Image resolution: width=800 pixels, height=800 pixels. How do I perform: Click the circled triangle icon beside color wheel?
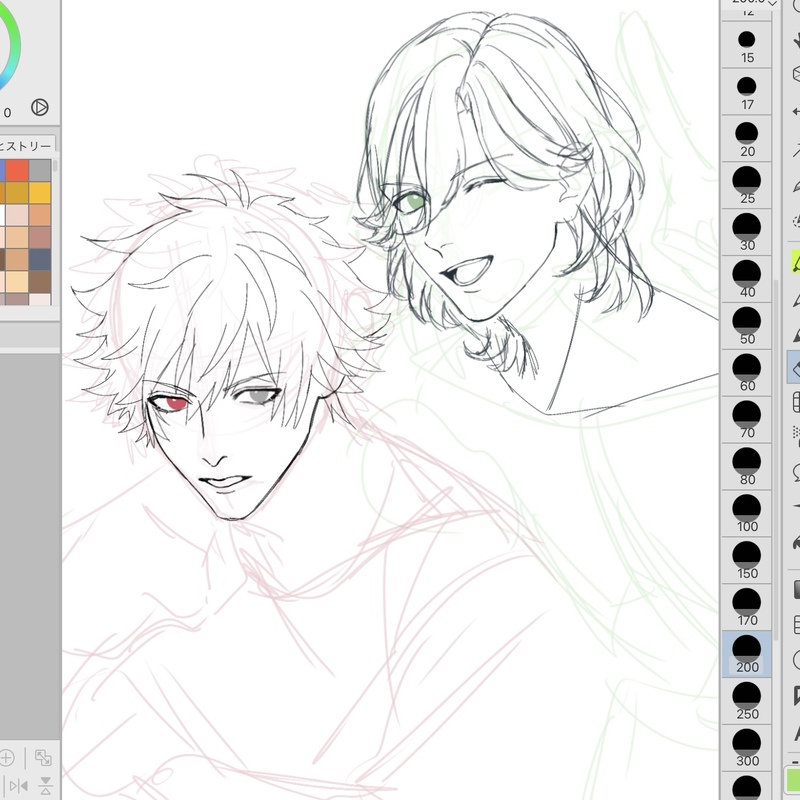click(x=39, y=107)
